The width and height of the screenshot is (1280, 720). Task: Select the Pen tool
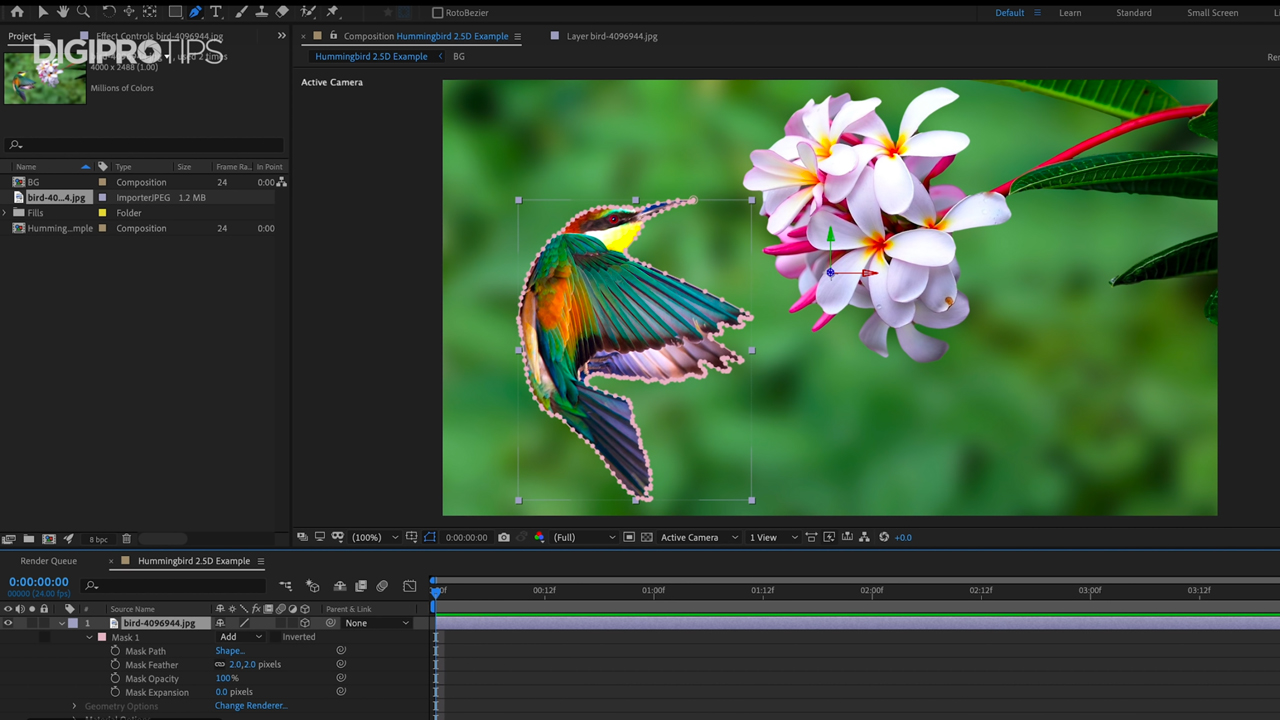[x=196, y=12]
